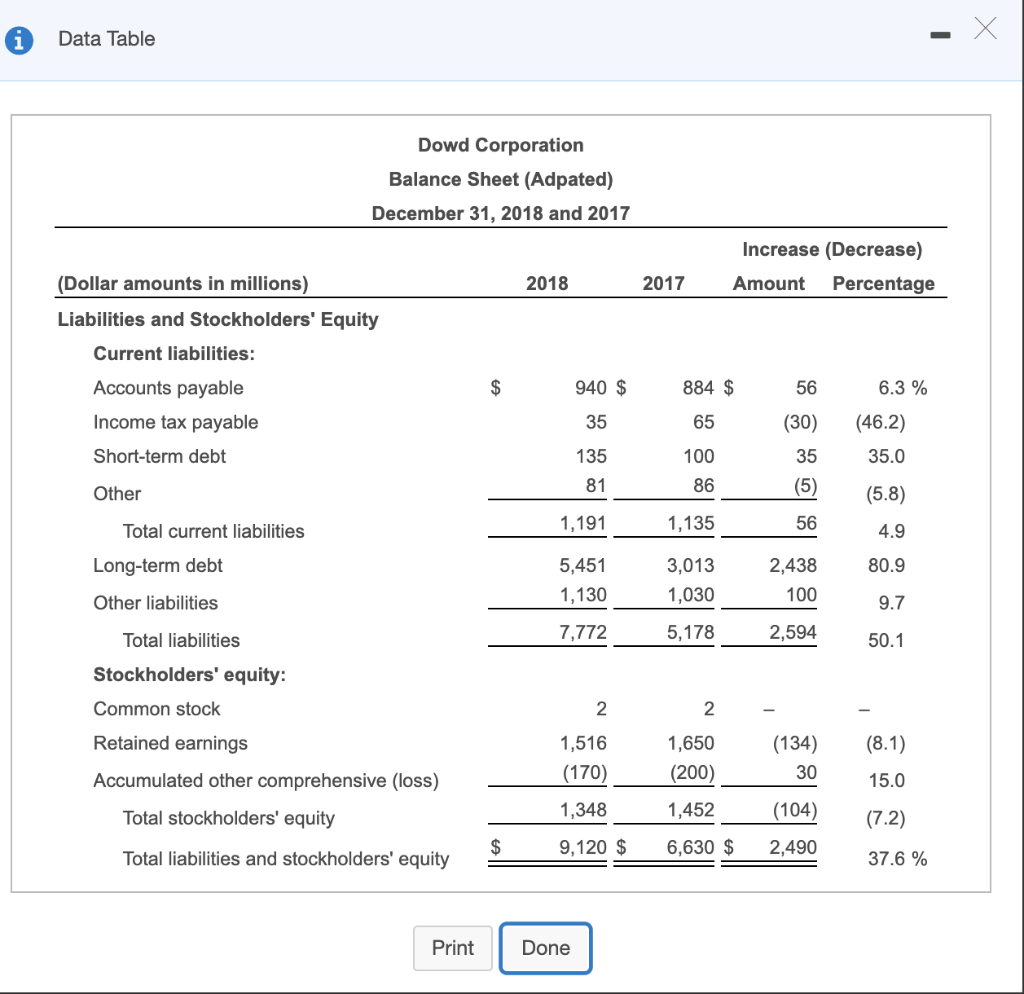This screenshot has width=1024, height=994.
Task: Click Accumulated other comprehensive percentage 15.0
Action: (887, 780)
